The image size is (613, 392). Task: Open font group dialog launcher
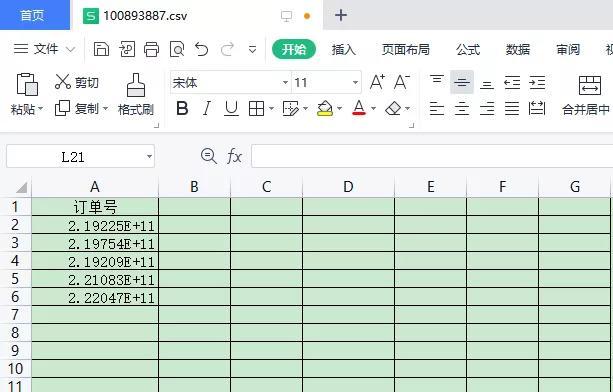coord(411,125)
